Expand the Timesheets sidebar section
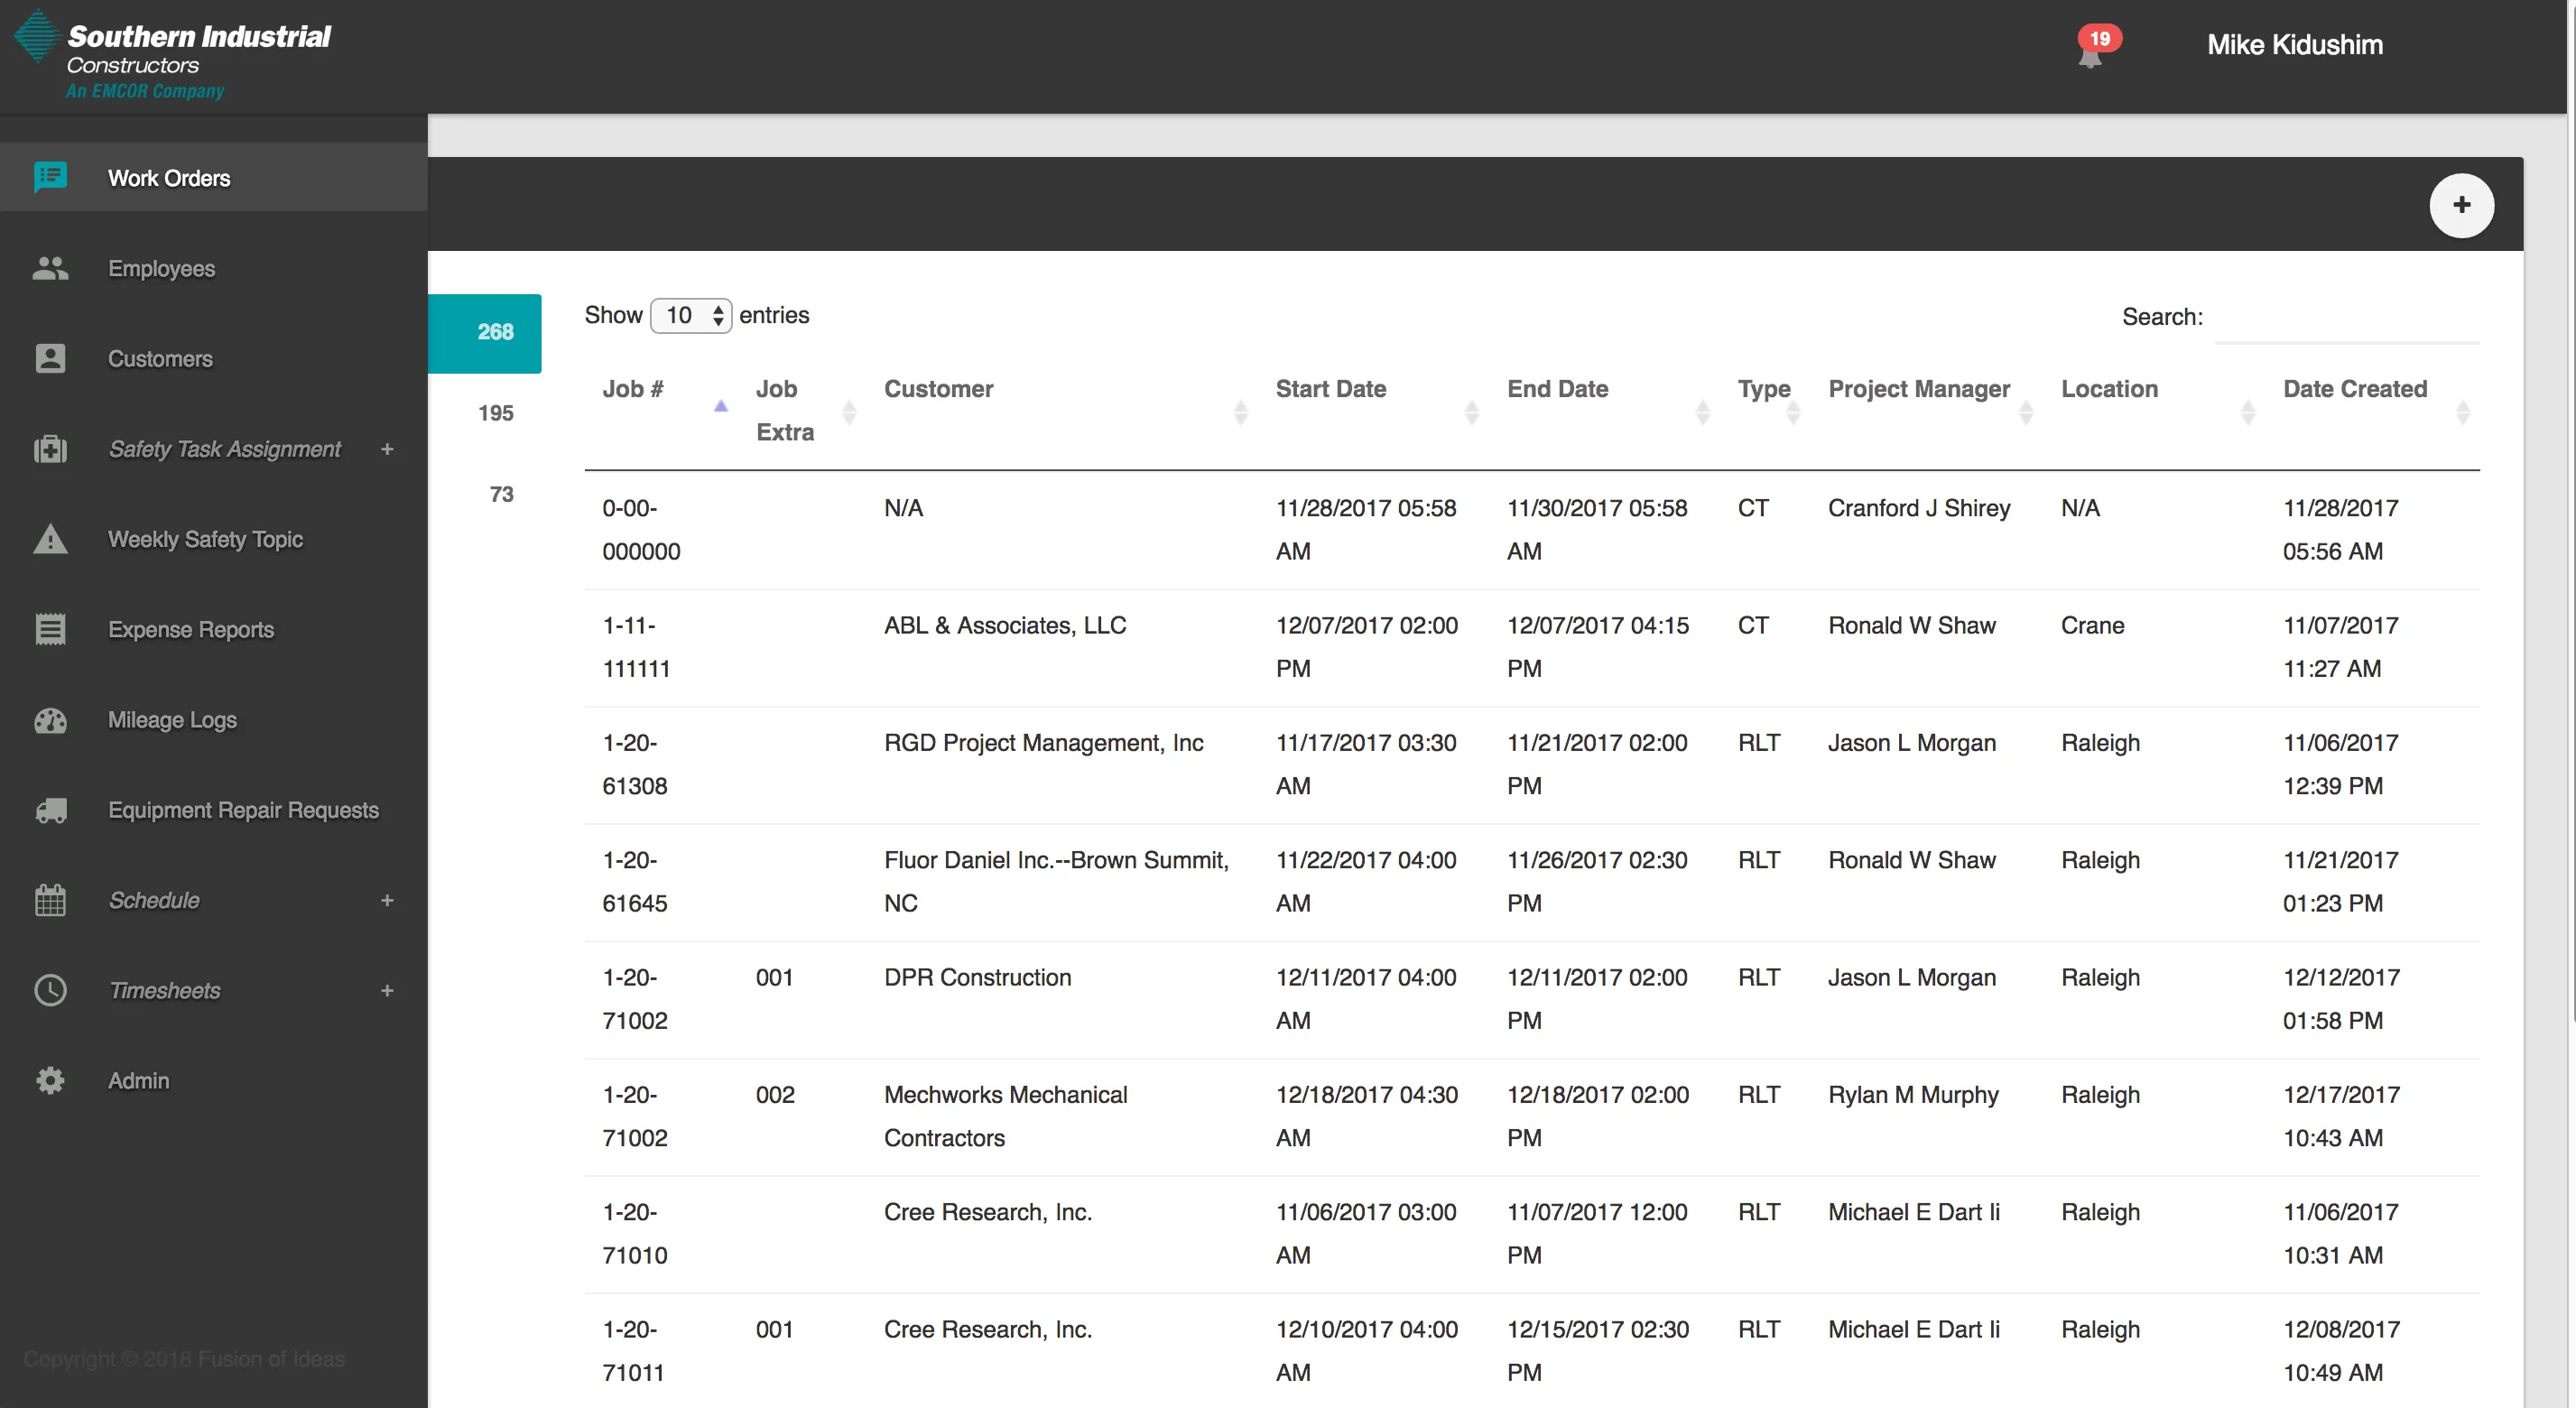Image resolution: width=2576 pixels, height=1408 pixels. coord(387,990)
